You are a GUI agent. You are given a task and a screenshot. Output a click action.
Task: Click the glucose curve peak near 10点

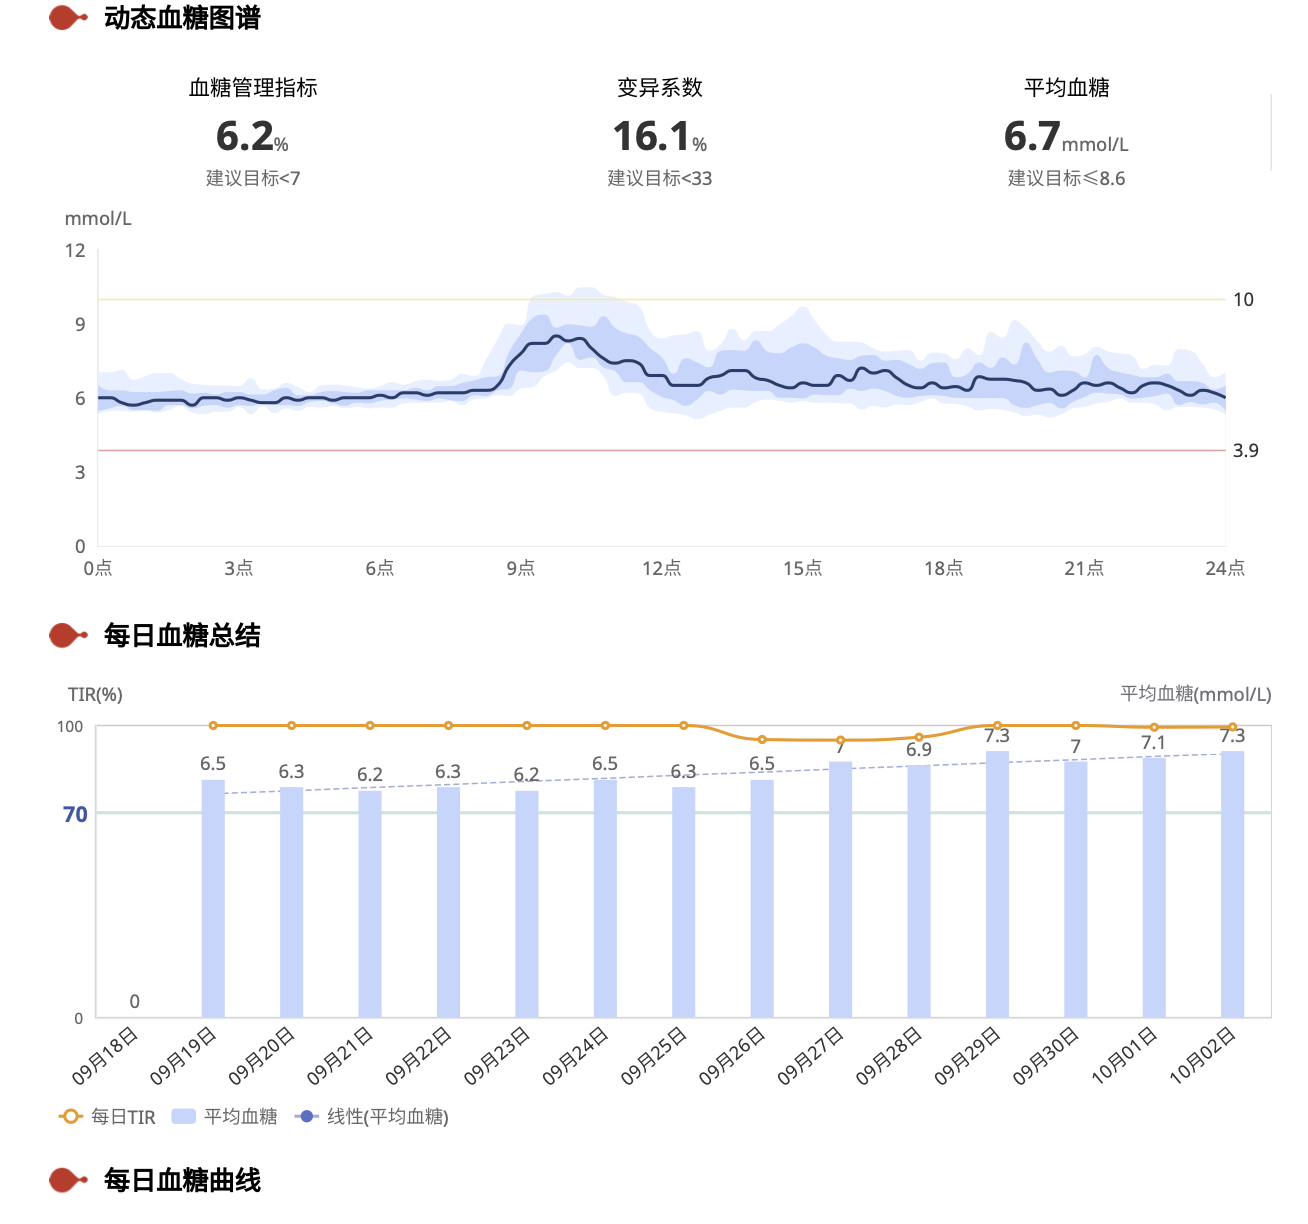[558, 336]
